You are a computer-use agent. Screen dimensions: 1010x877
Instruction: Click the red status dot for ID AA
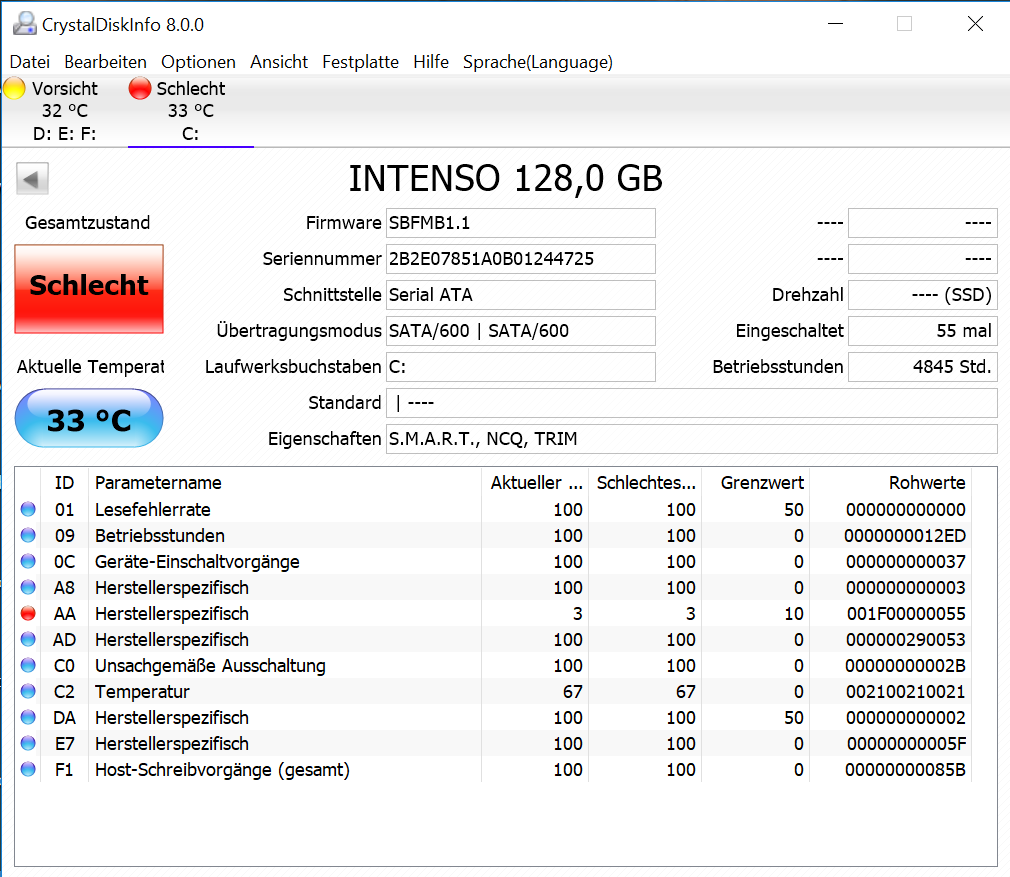pyautogui.click(x=28, y=614)
